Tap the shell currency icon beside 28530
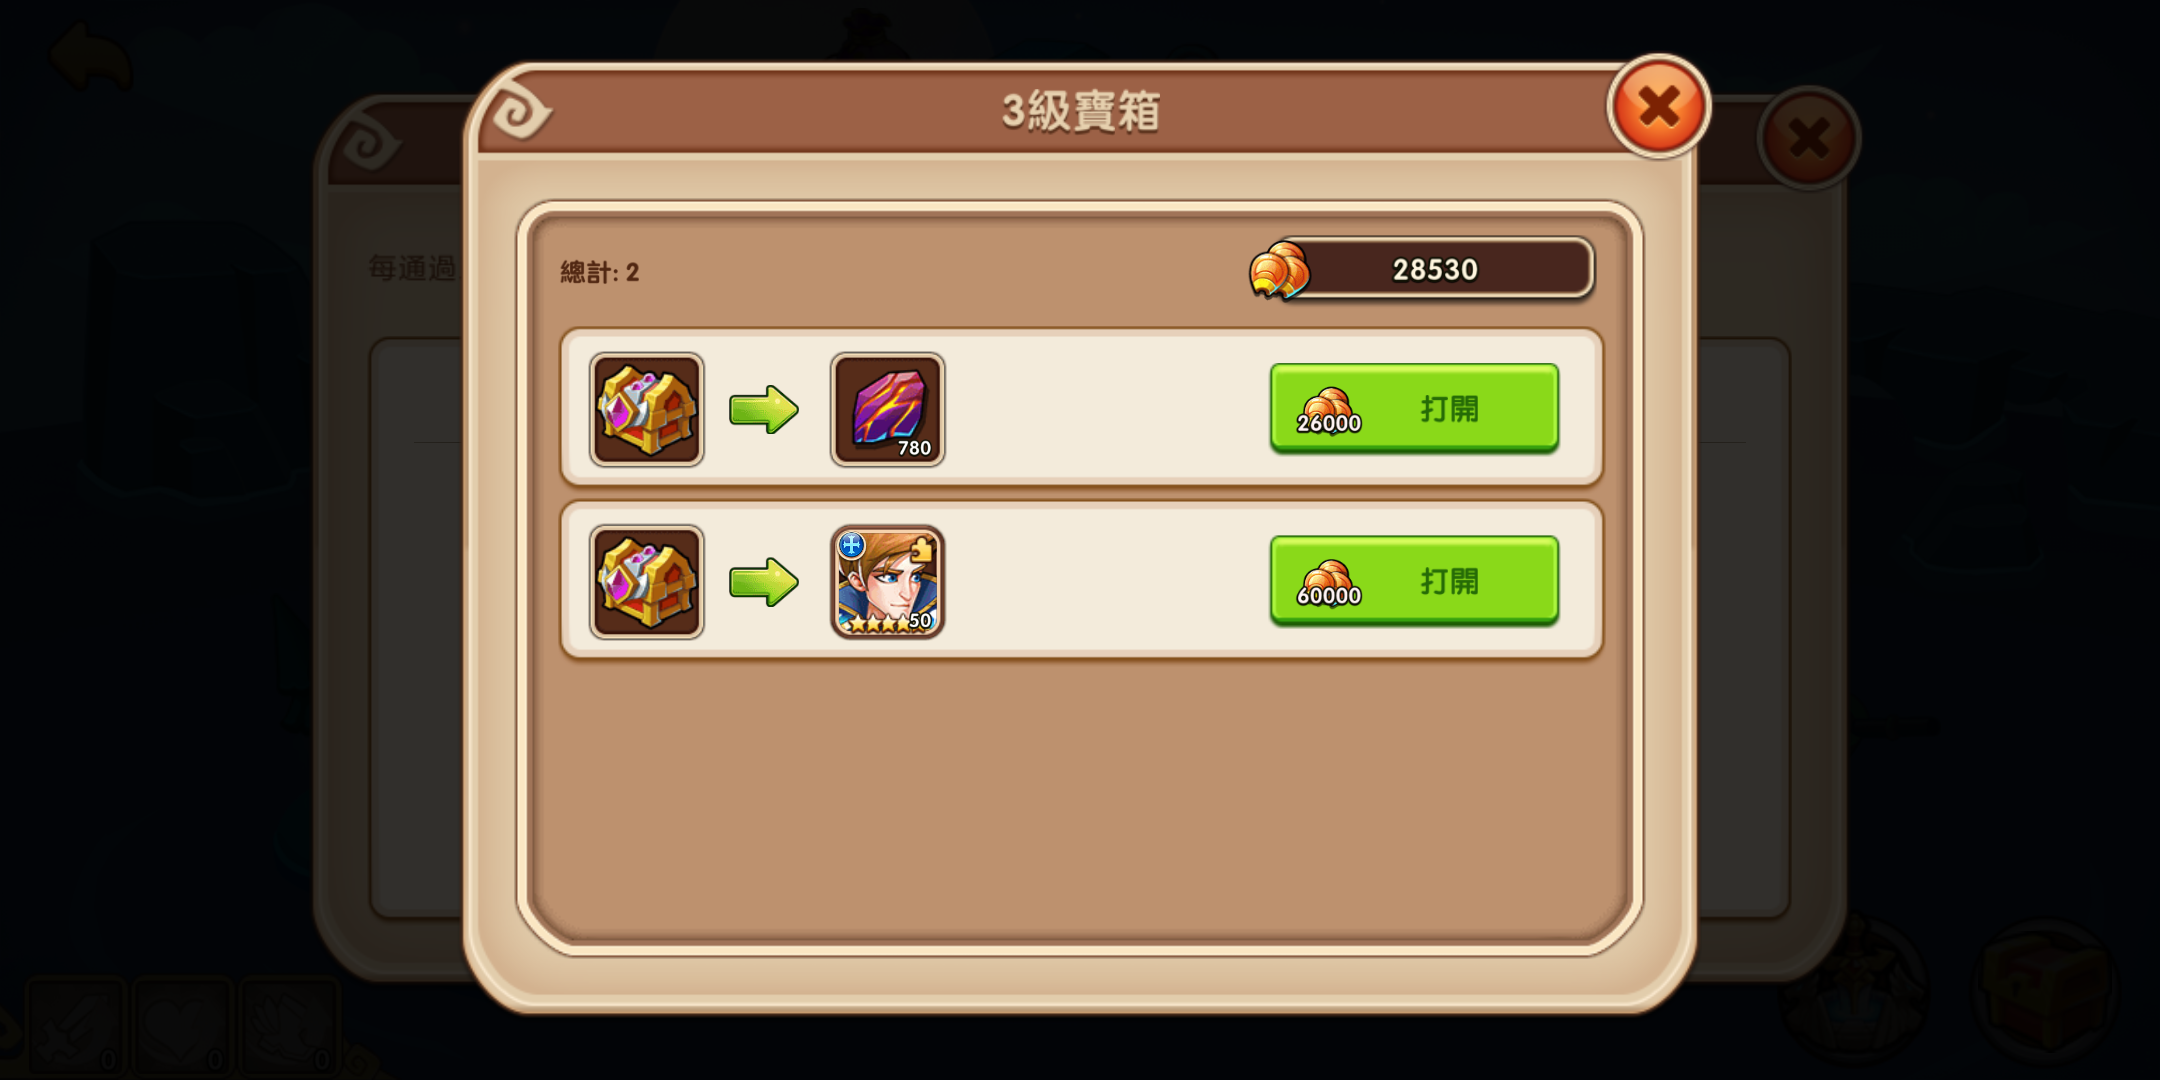Image resolution: width=2160 pixels, height=1080 pixels. [x=1279, y=270]
